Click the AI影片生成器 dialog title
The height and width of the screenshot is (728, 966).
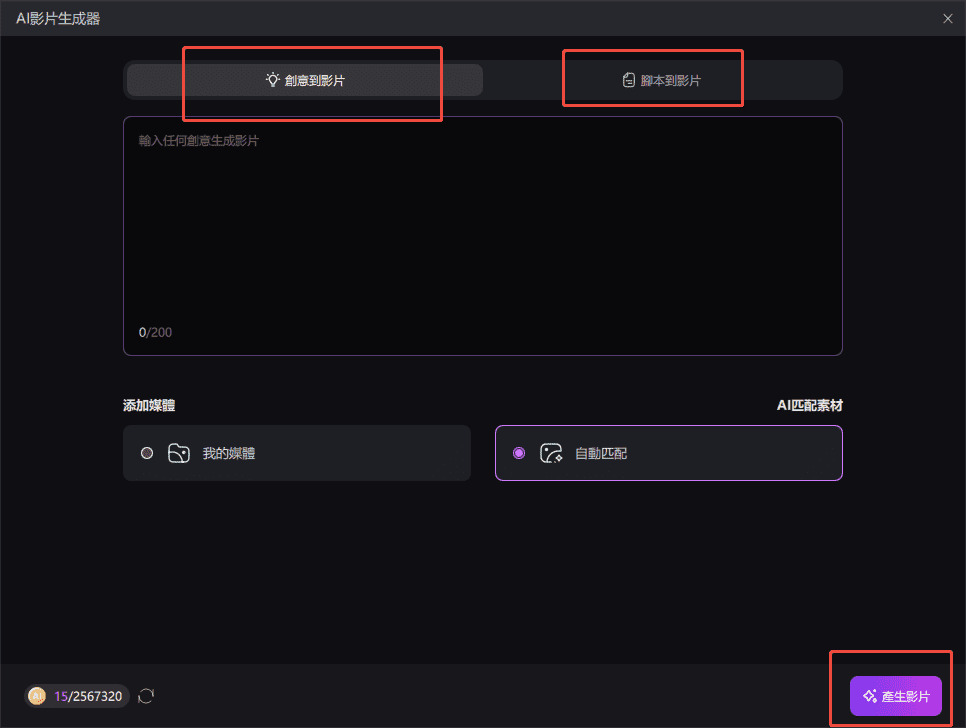pos(57,18)
